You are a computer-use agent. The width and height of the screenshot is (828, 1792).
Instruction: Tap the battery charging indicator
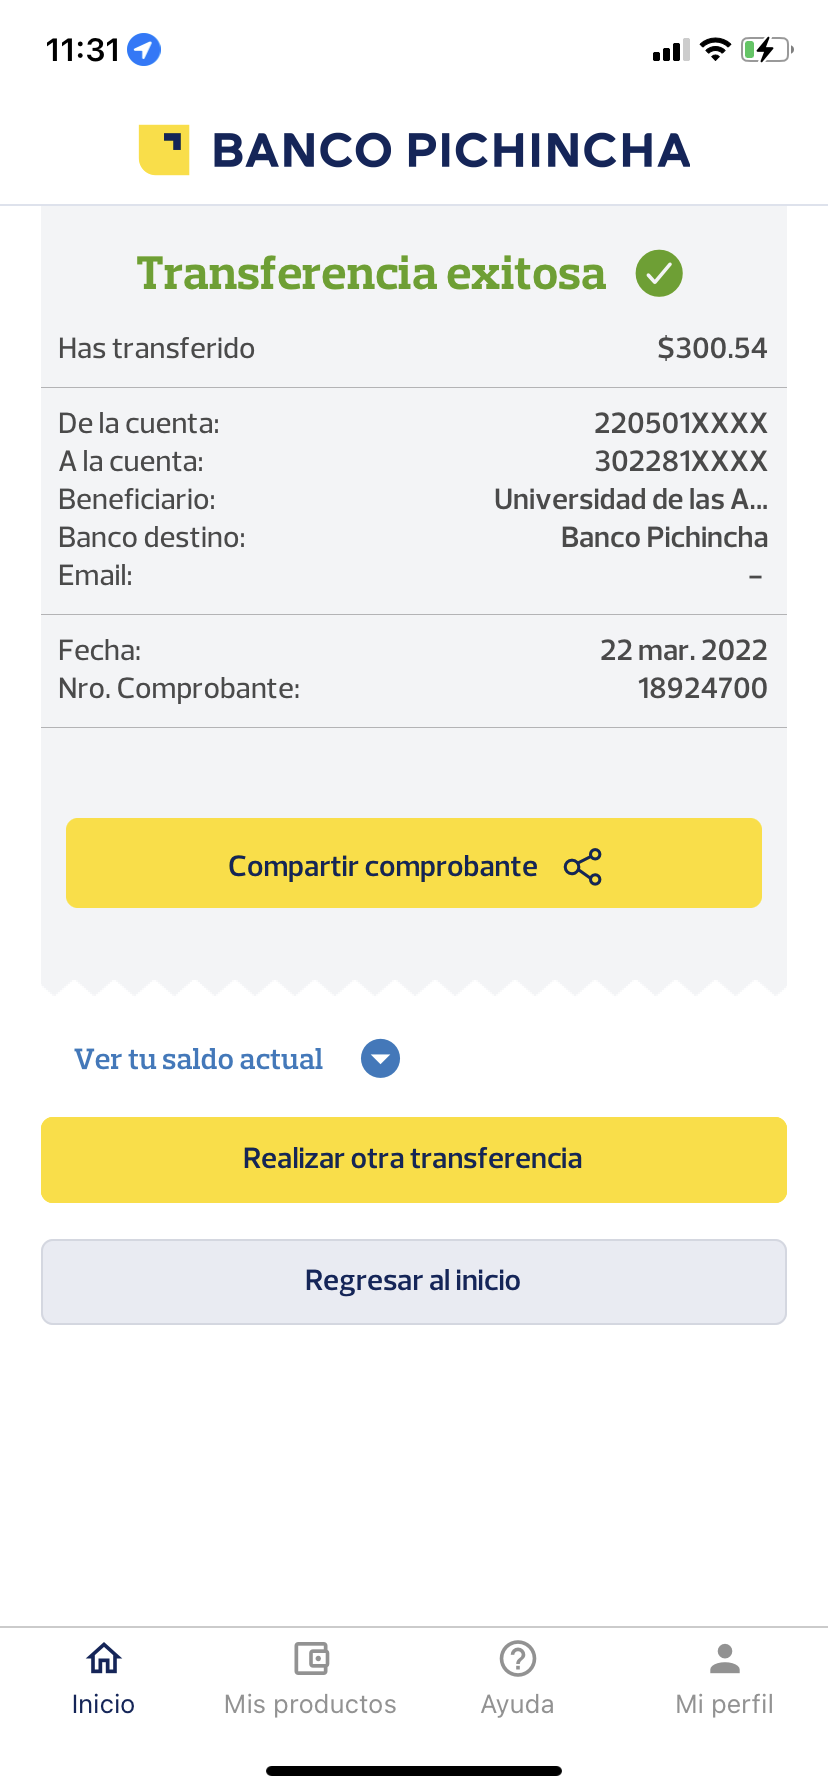[x=766, y=49]
